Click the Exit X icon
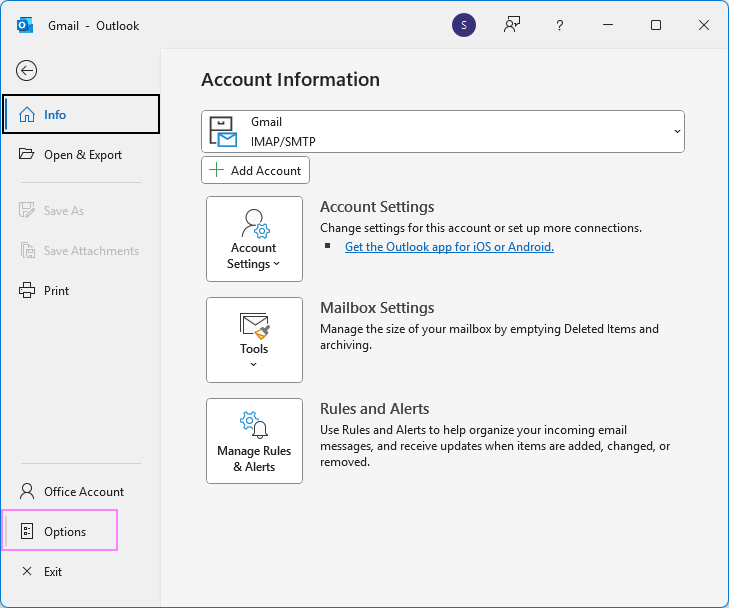Viewport: 729px width, 608px height. [x=27, y=571]
